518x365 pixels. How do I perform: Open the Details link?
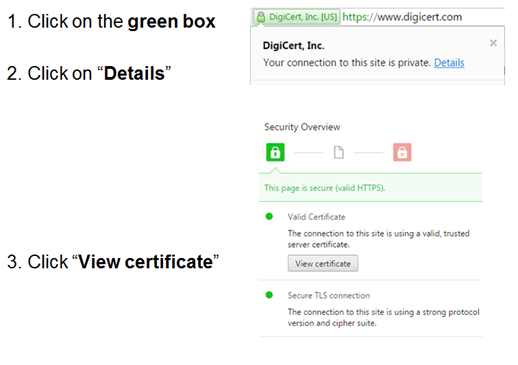pos(449,63)
